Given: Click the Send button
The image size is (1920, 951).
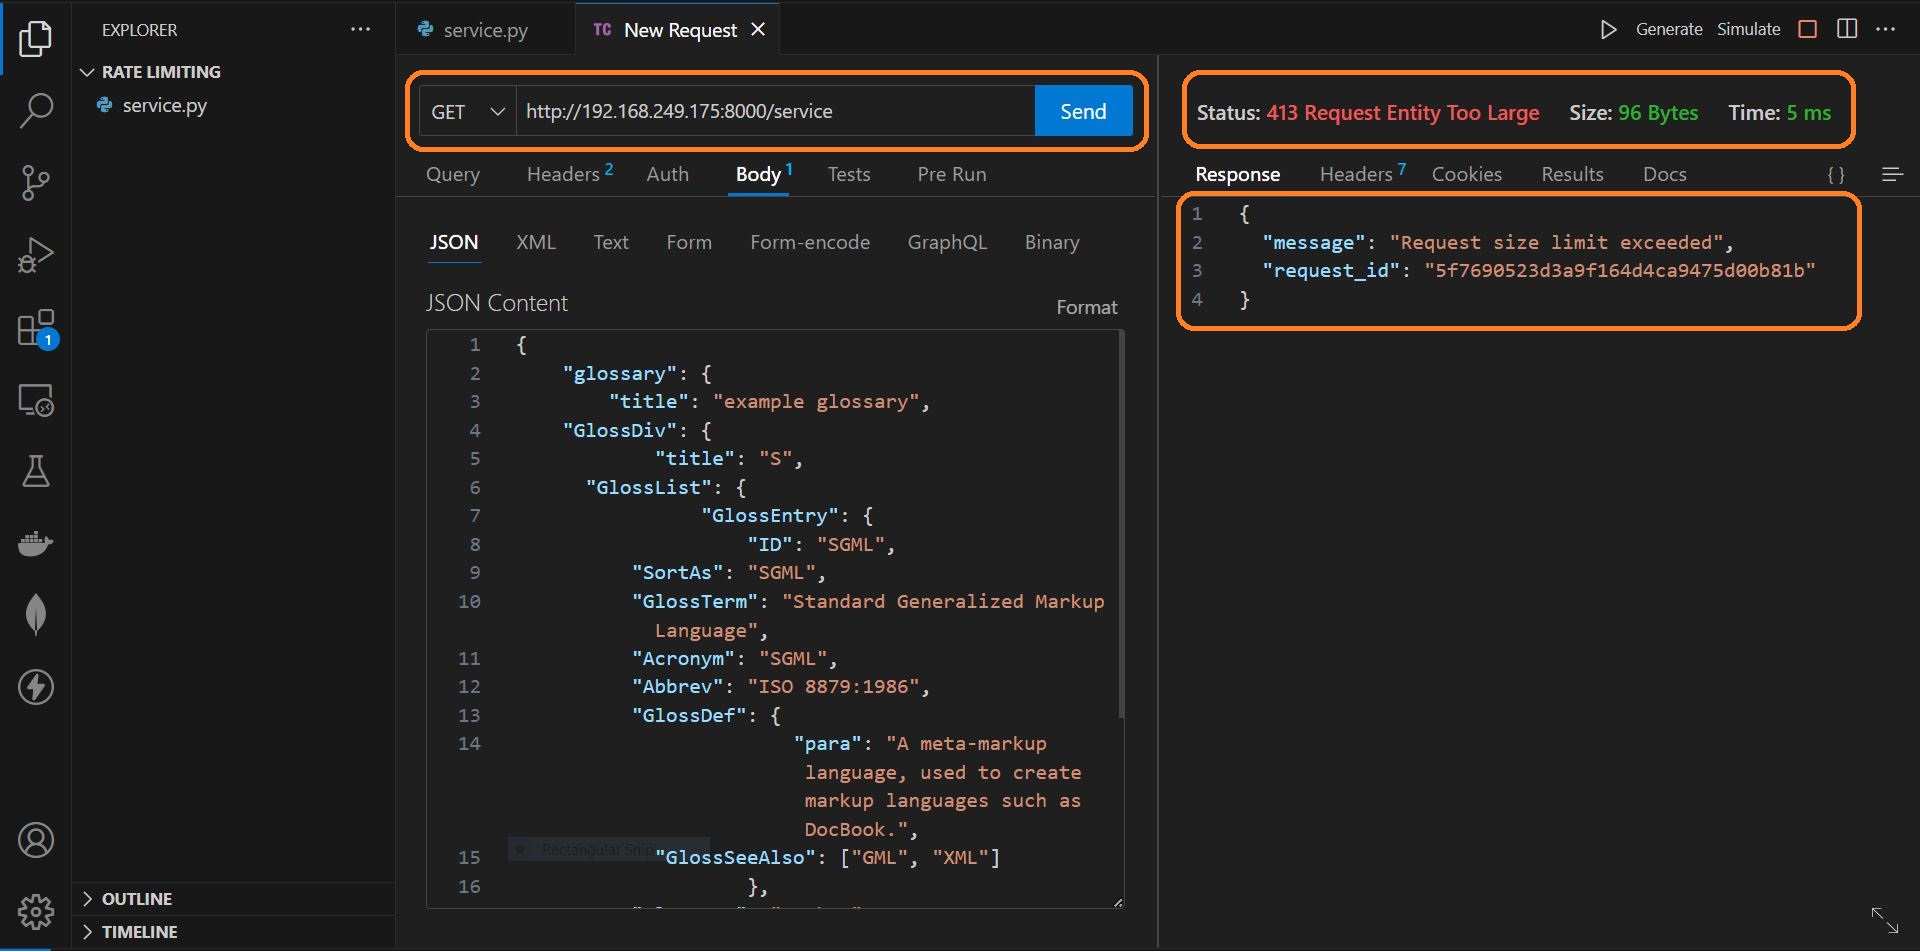Looking at the screenshot, I should tap(1083, 111).
